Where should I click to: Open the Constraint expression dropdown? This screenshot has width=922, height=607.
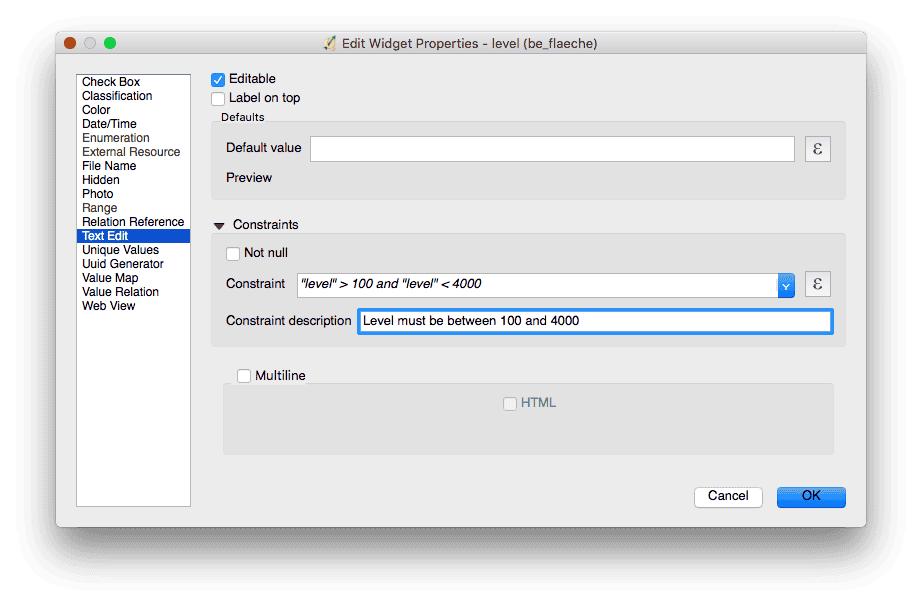[786, 285]
